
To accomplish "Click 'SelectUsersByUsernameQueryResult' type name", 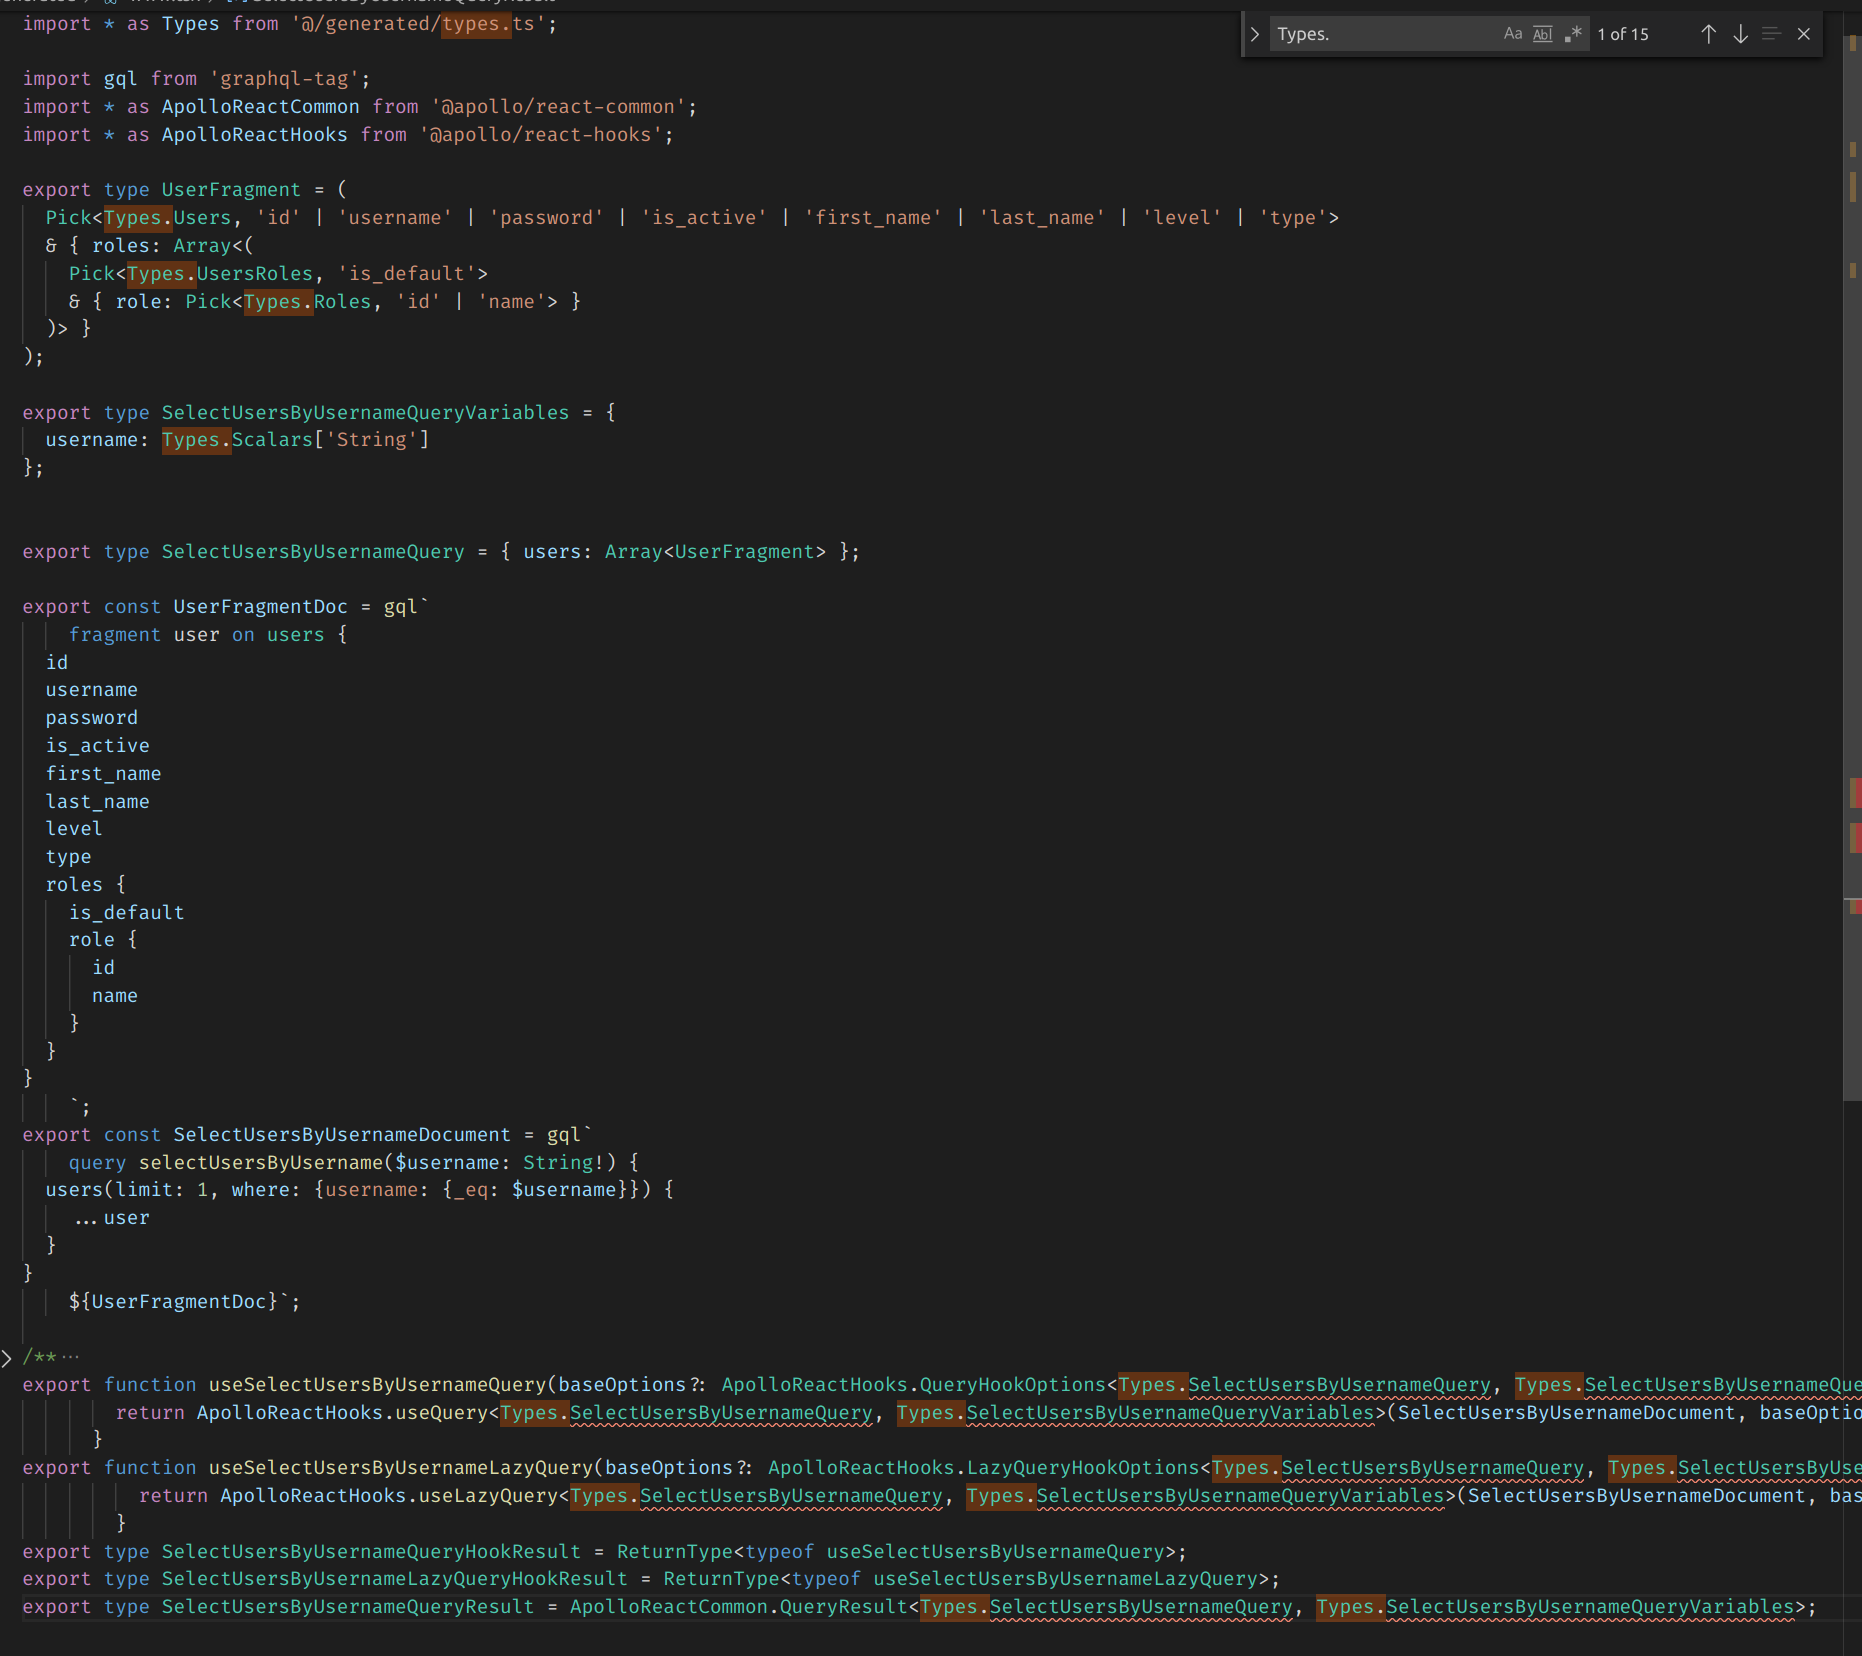I will [348, 1606].
